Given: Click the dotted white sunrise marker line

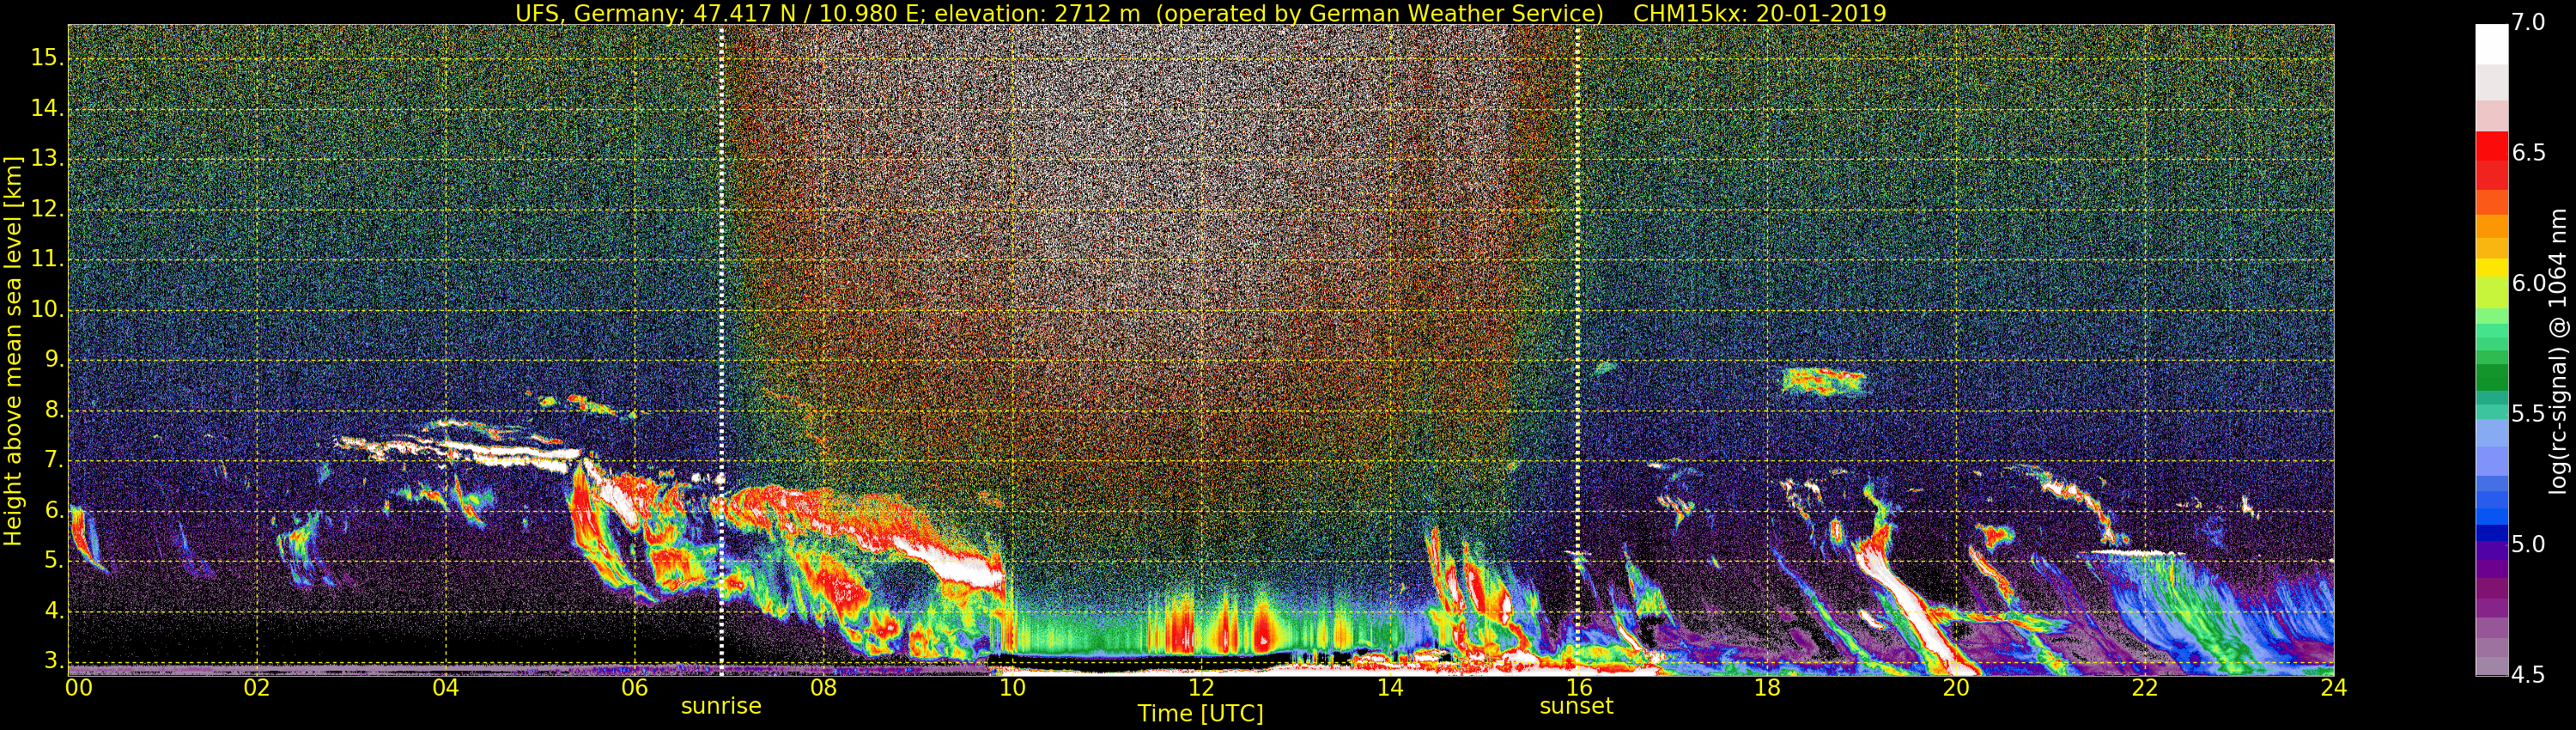Looking at the screenshot, I should point(721,350).
